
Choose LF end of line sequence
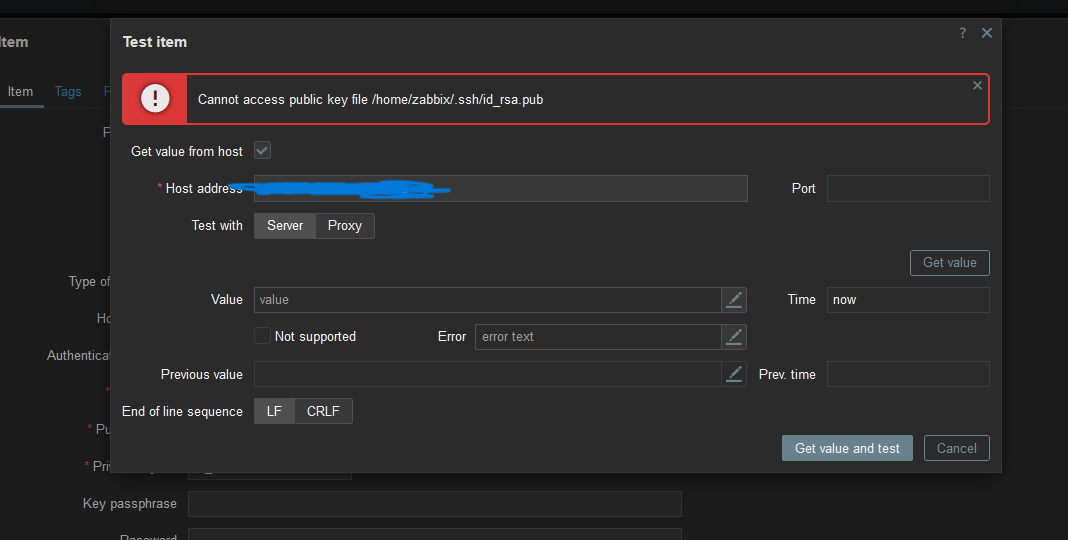click(274, 411)
